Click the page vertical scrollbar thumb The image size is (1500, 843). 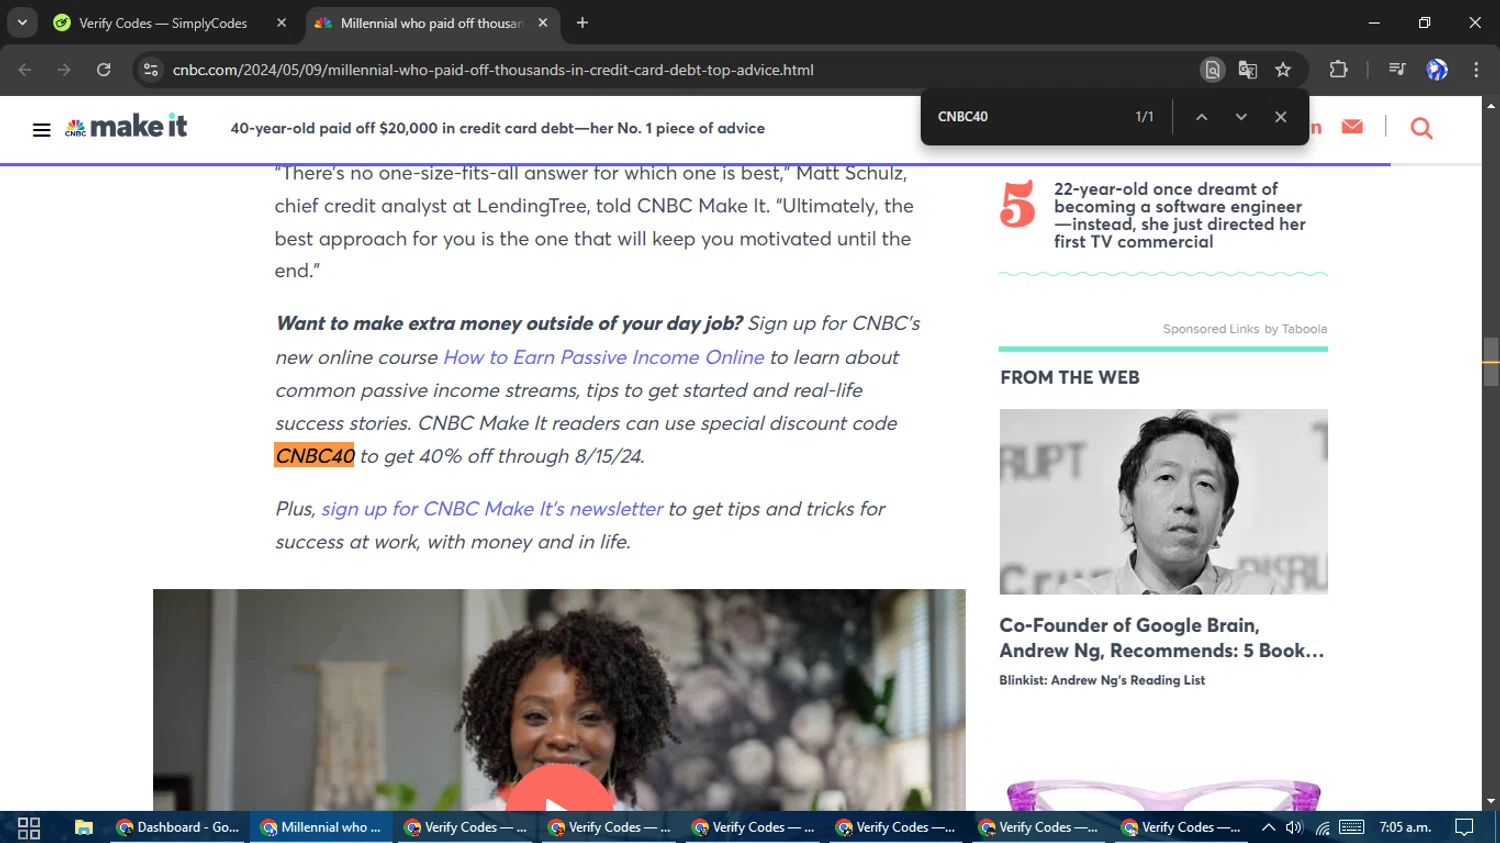(1491, 361)
